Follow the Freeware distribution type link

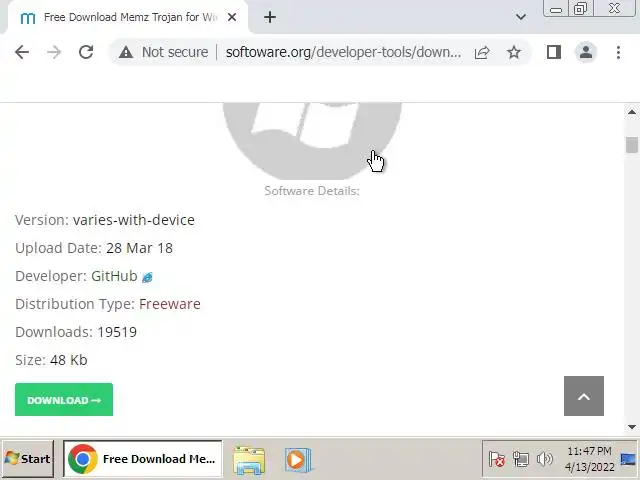click(x=170, y=304)
